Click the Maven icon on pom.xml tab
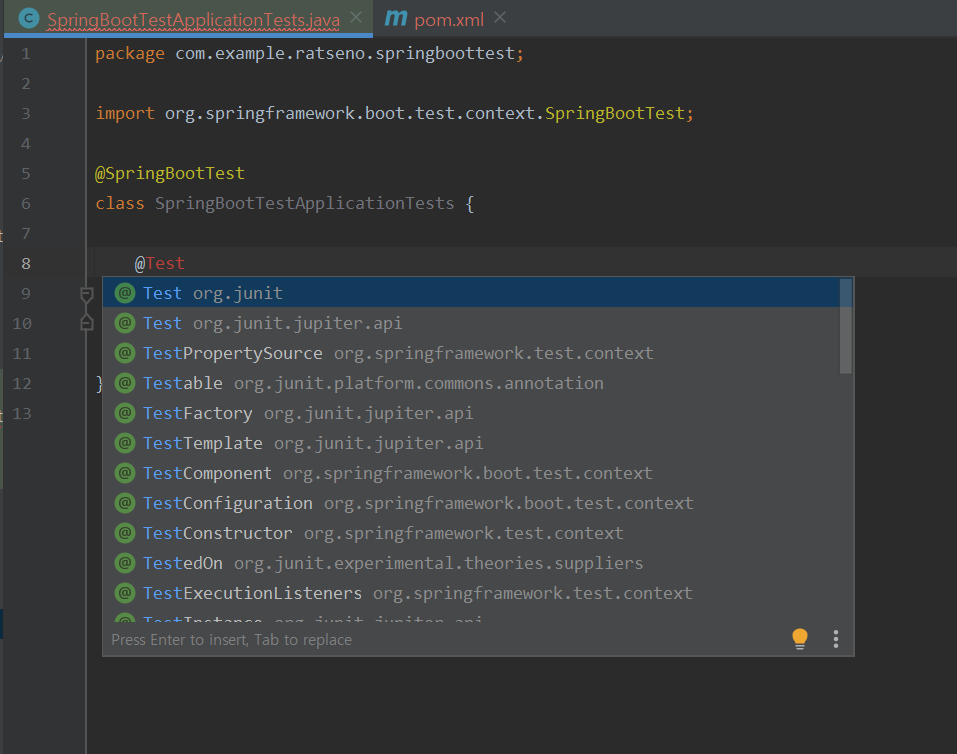Screen dimensions: 957x754 pos(395,18)
